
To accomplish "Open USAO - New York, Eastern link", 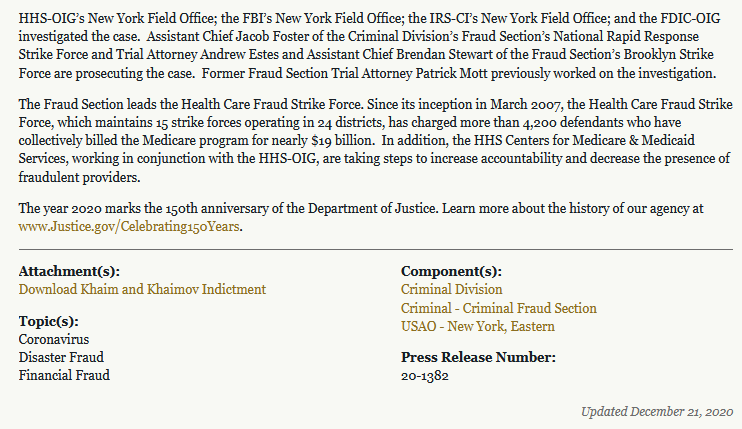I will [477, 326].
